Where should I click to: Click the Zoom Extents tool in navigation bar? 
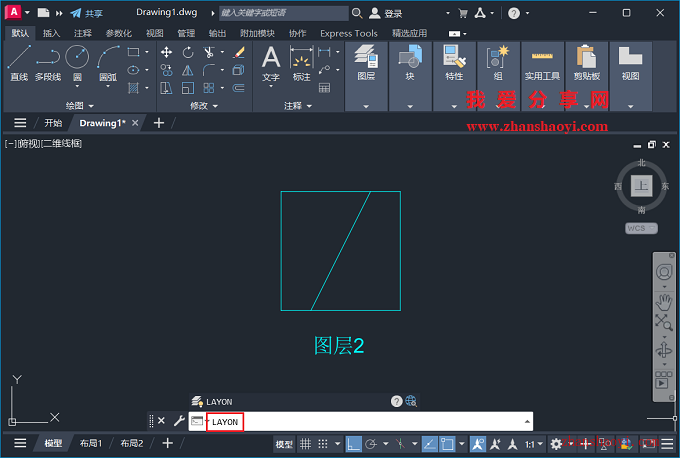664,323
